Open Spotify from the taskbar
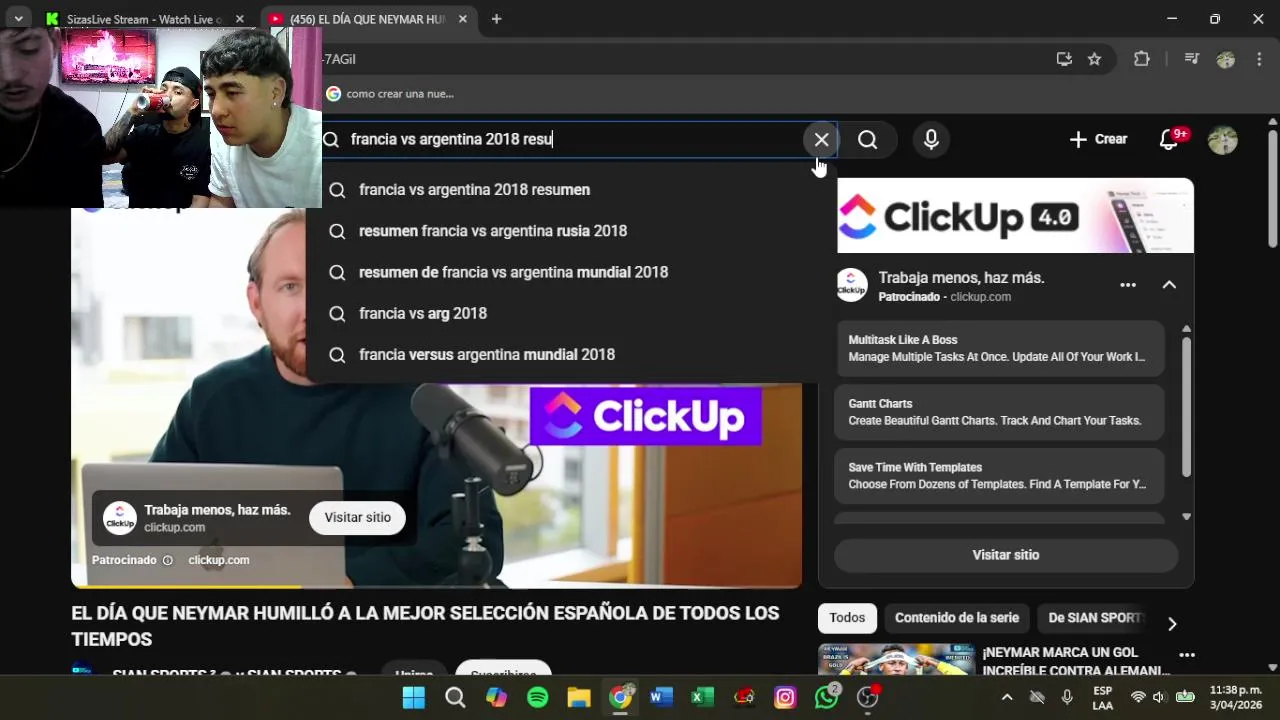Image resolution: width=1280 pixels, height=720 pixels. pos(537,698)
